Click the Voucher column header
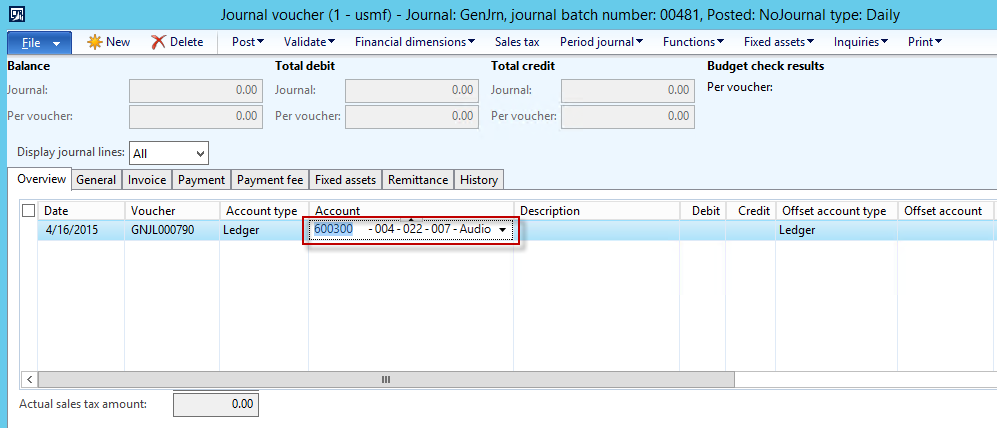The height and width of the screenshot is (428, 997). (x=172, y=211)
